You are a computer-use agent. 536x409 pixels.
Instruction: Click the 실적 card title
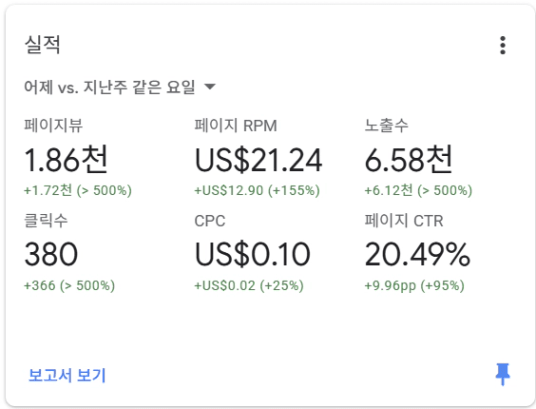(42, 44)
